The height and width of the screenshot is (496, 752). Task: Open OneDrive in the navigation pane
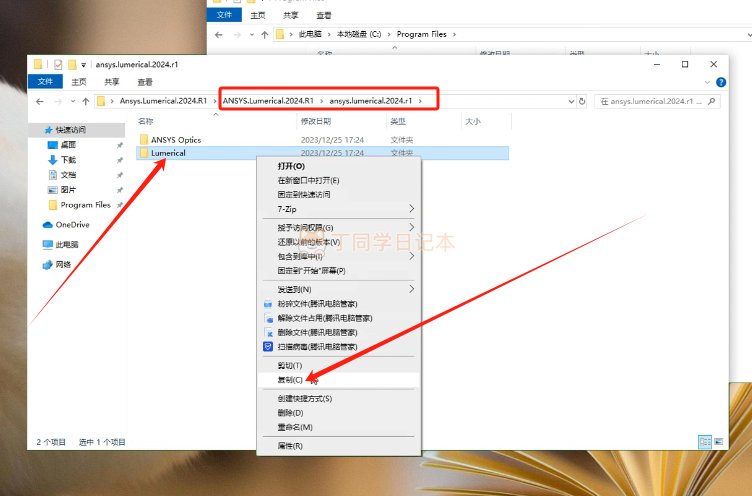(x=72, y=225)
